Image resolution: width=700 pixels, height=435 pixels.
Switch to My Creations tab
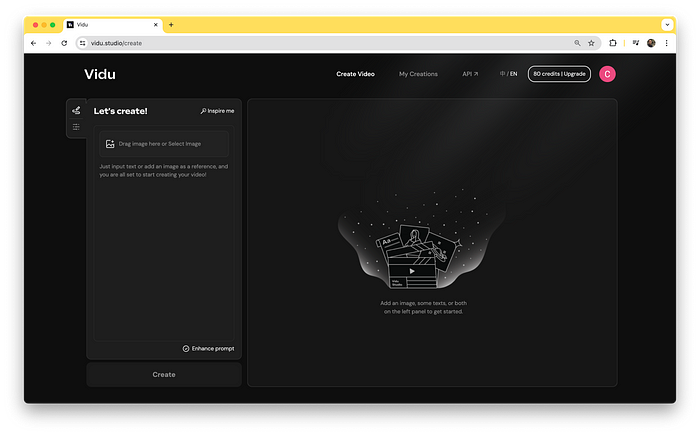[x=418, y=74]
